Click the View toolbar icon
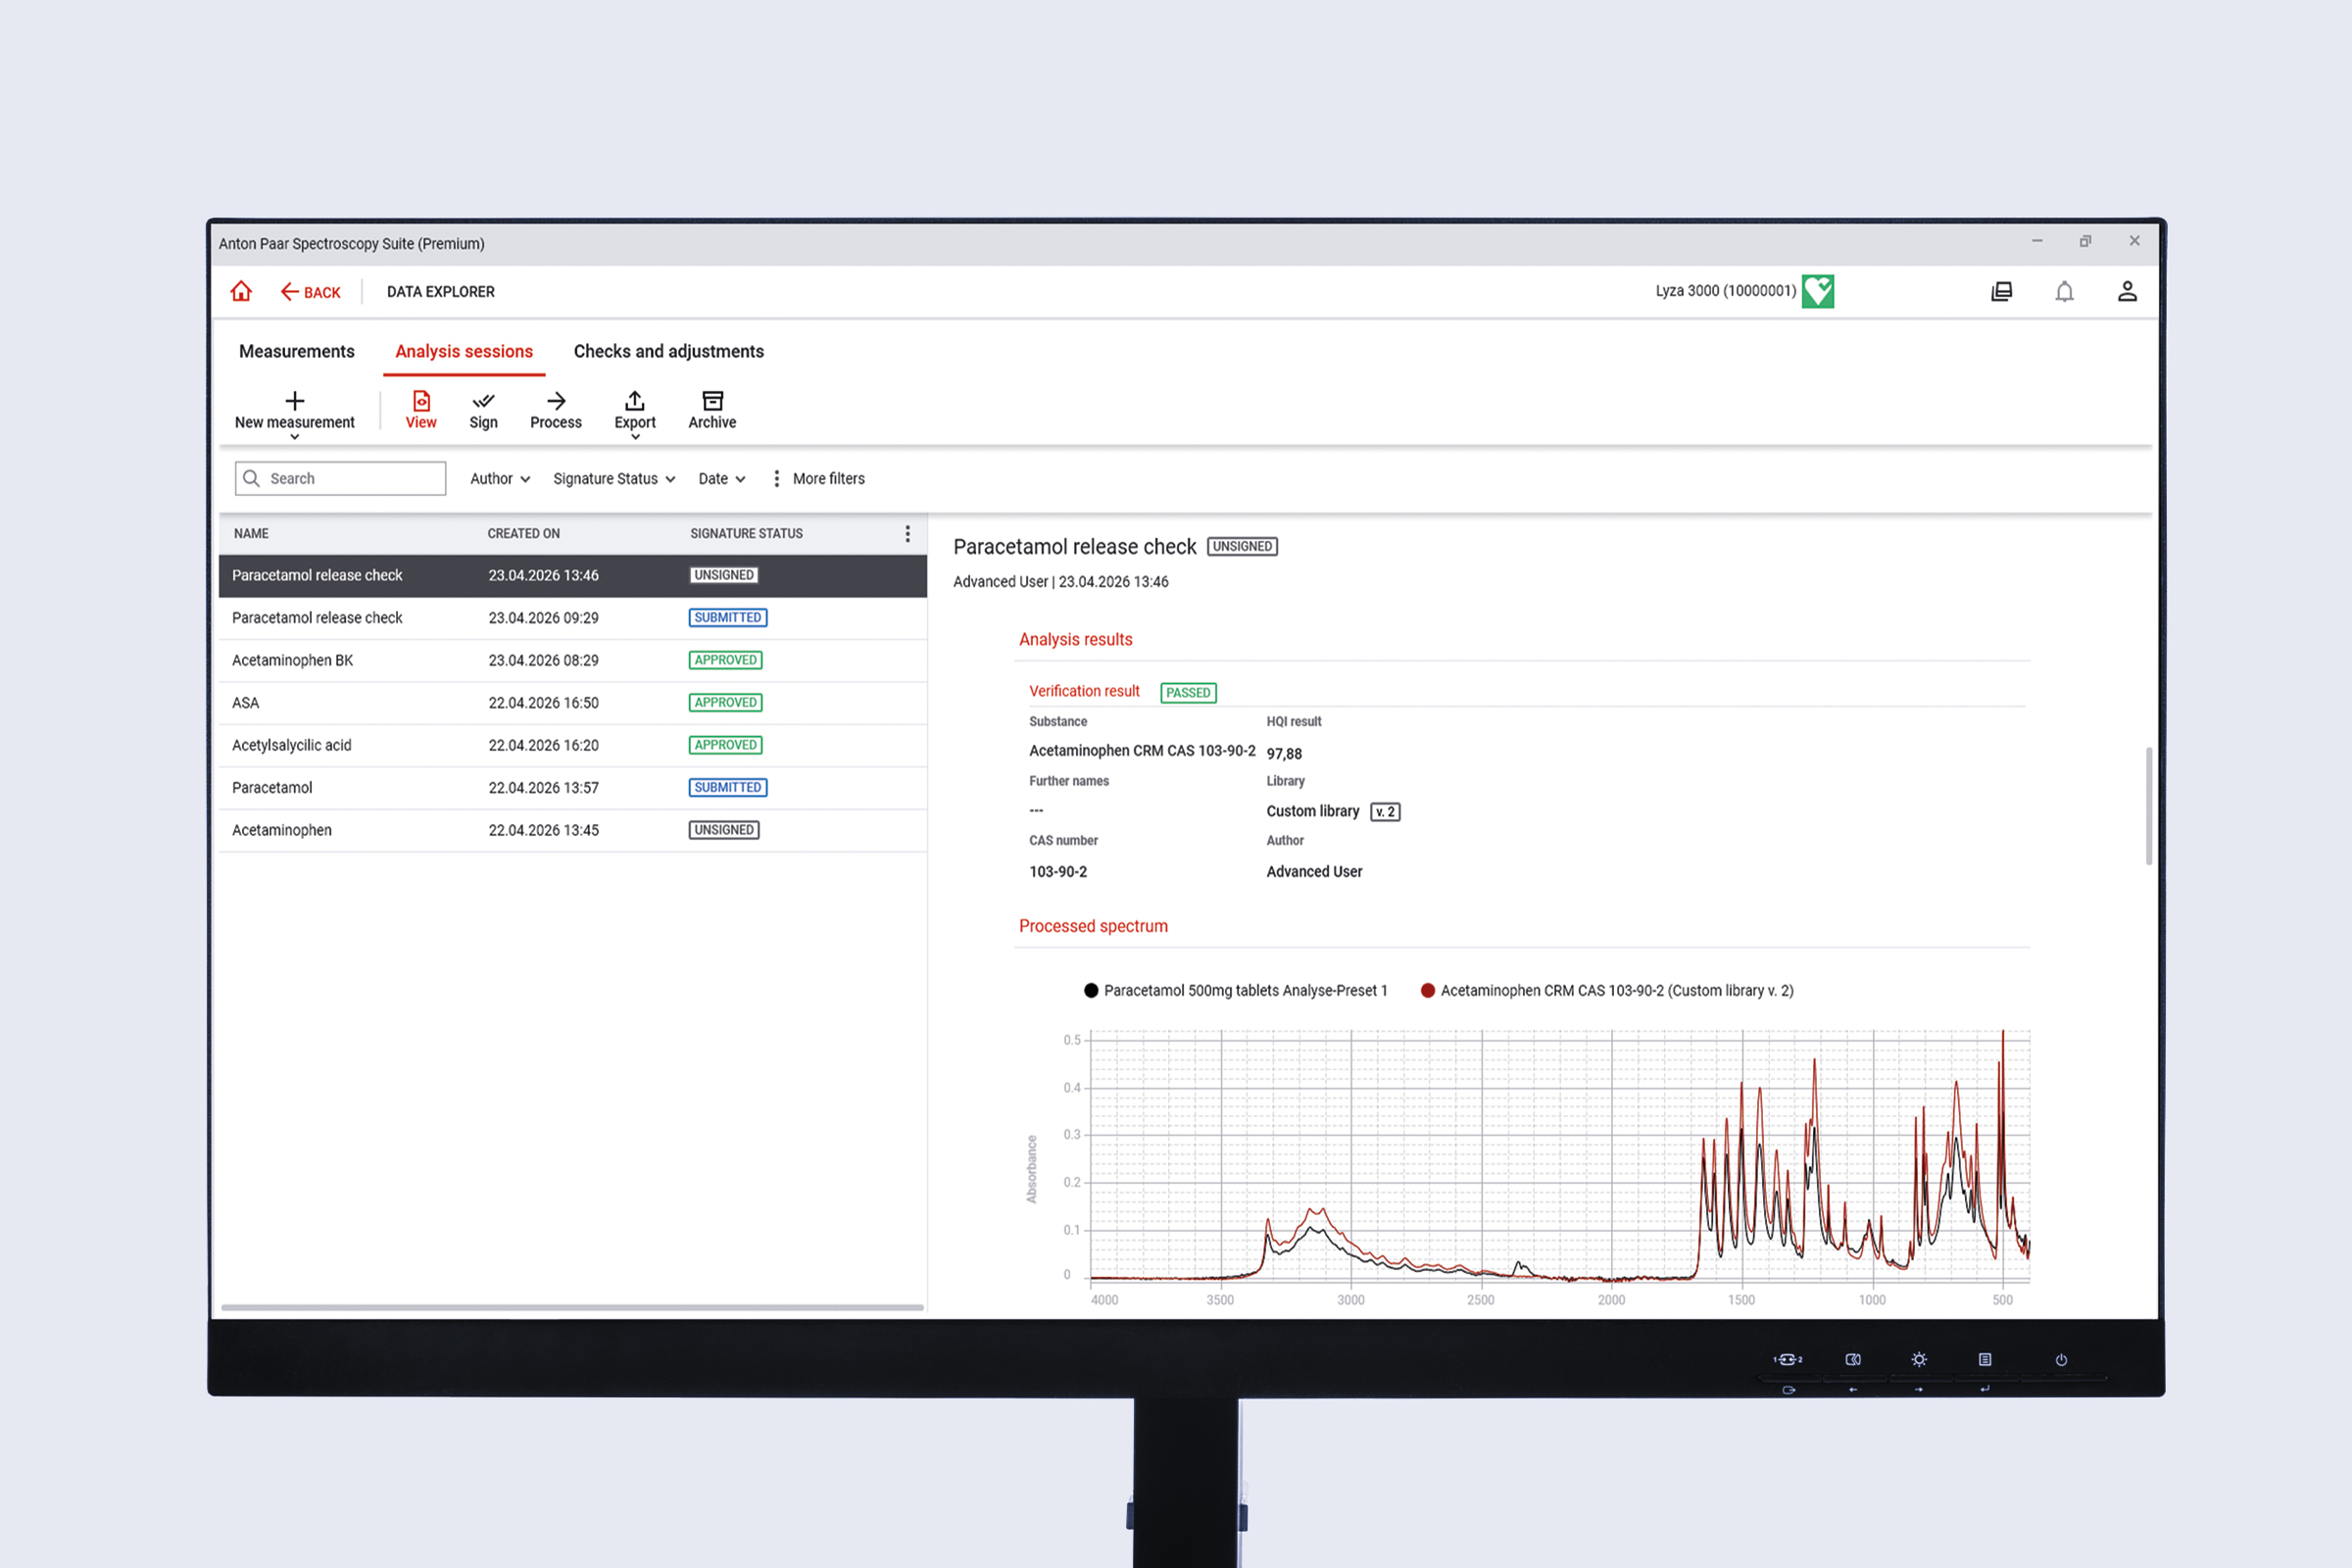Screen dimensions: 2352x1568 point(421,410)
